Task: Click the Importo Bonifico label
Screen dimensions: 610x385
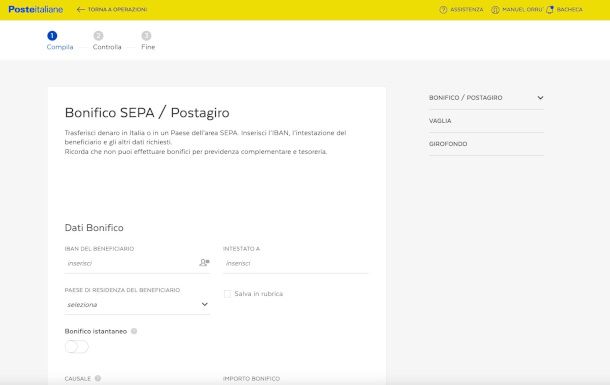Action: point(251,378)
